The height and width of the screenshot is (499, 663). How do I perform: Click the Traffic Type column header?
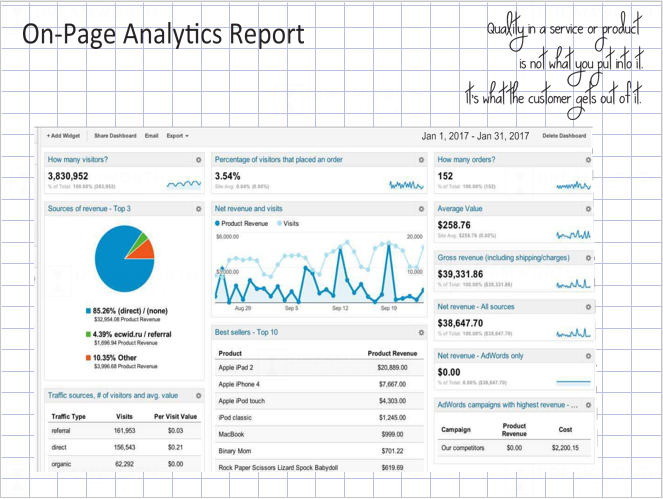[68, 417]
